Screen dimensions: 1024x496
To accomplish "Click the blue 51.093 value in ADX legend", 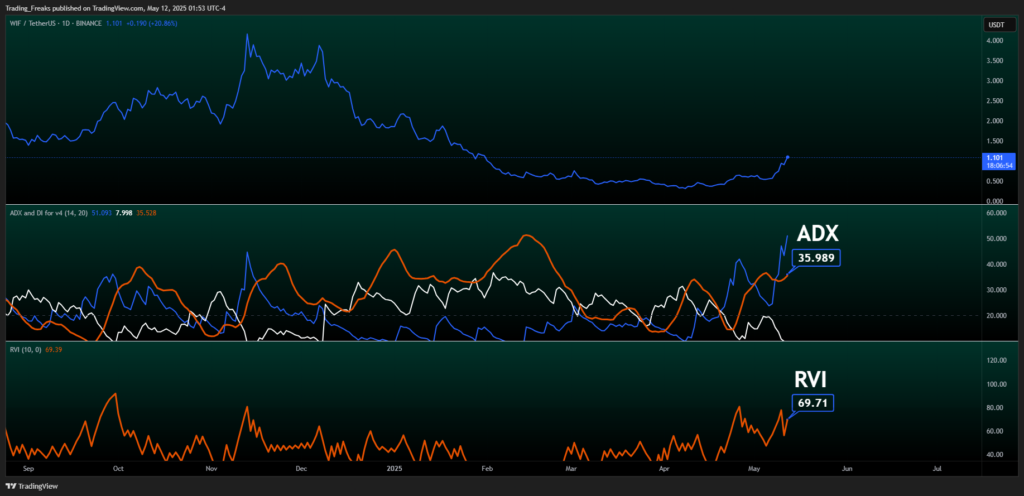I will [102, 213].
